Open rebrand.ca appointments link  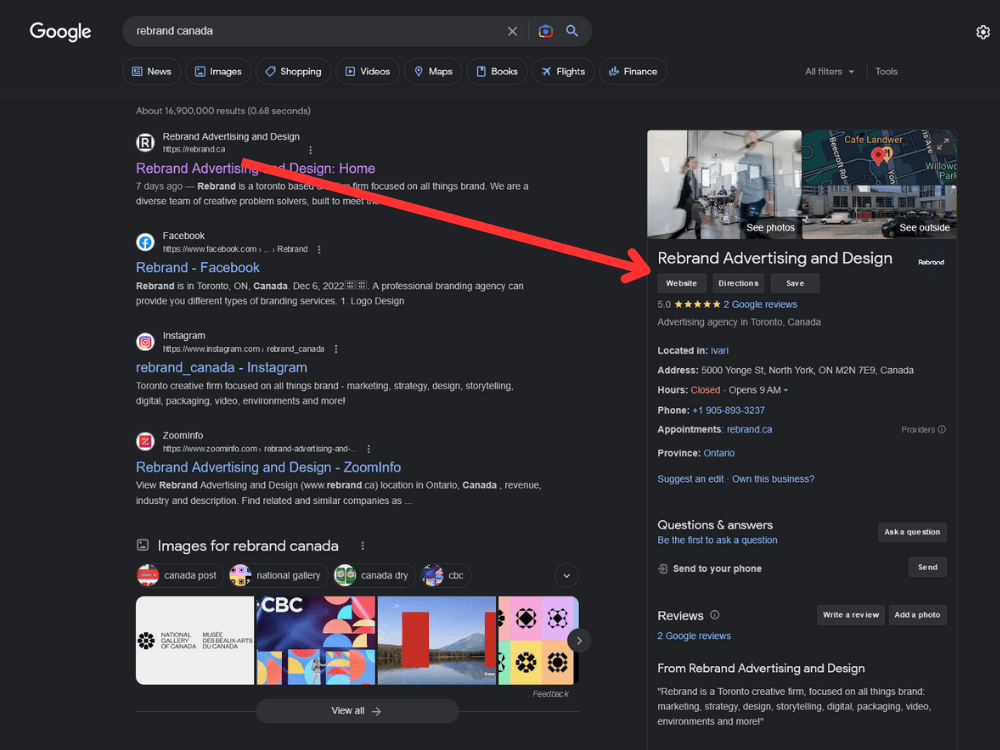(749, 430)
